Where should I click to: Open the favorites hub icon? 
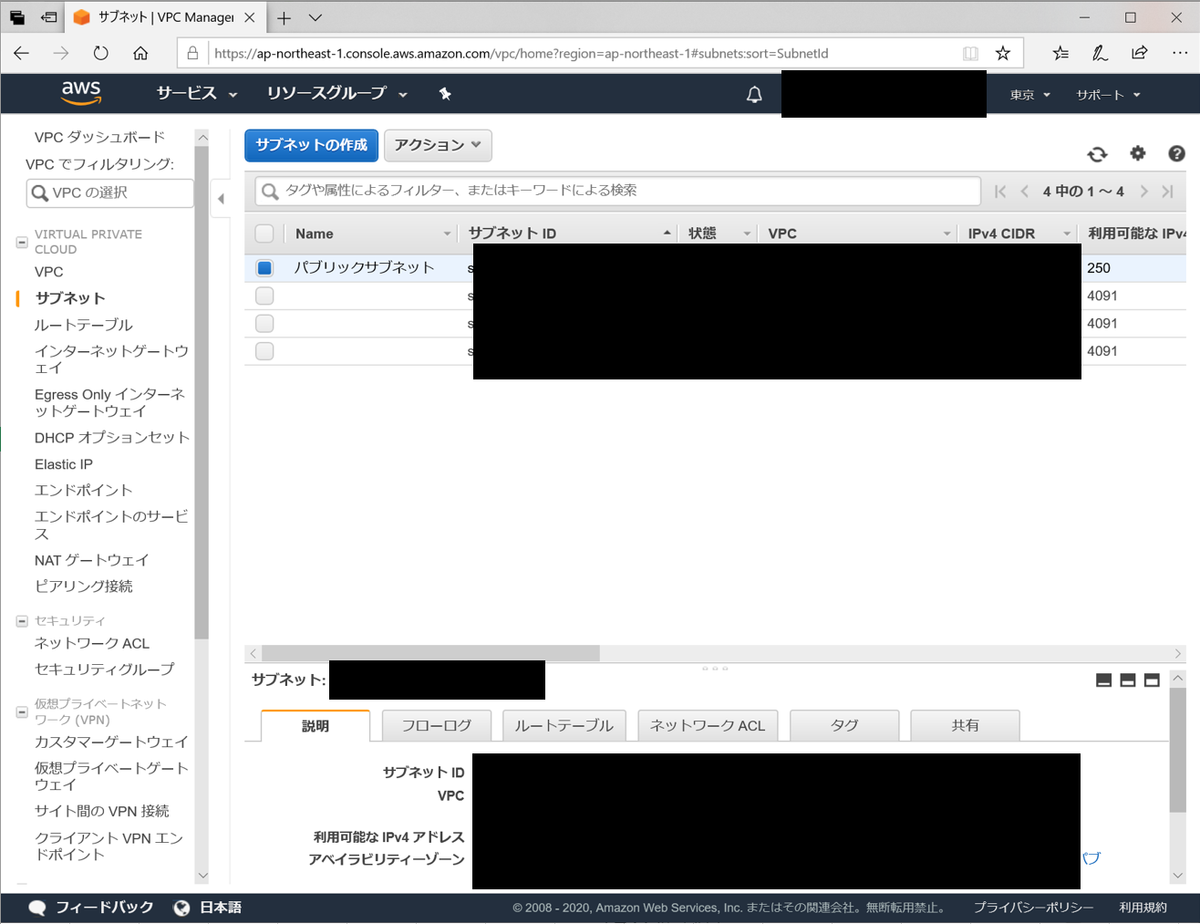[1061, 53]
